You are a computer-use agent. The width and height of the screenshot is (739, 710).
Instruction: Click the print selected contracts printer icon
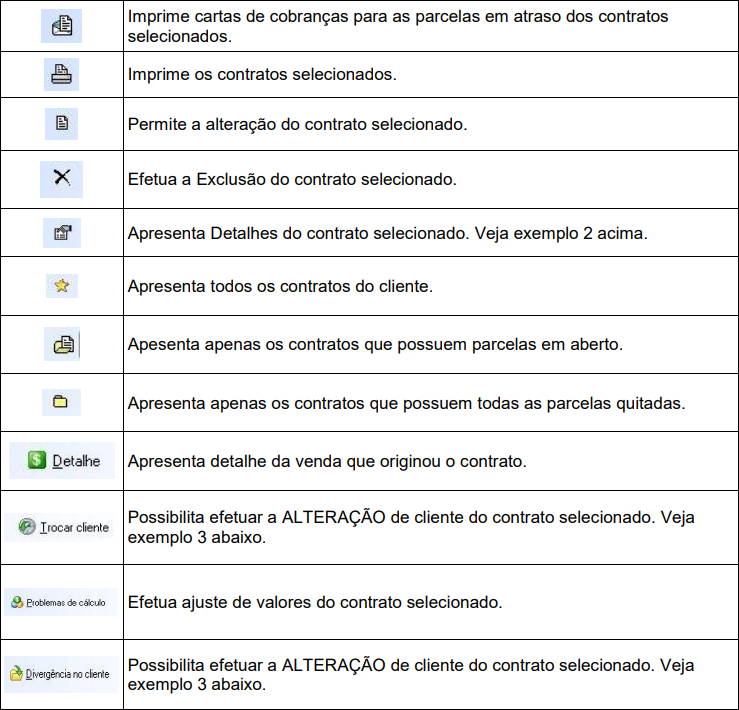[x=61, y=74]
